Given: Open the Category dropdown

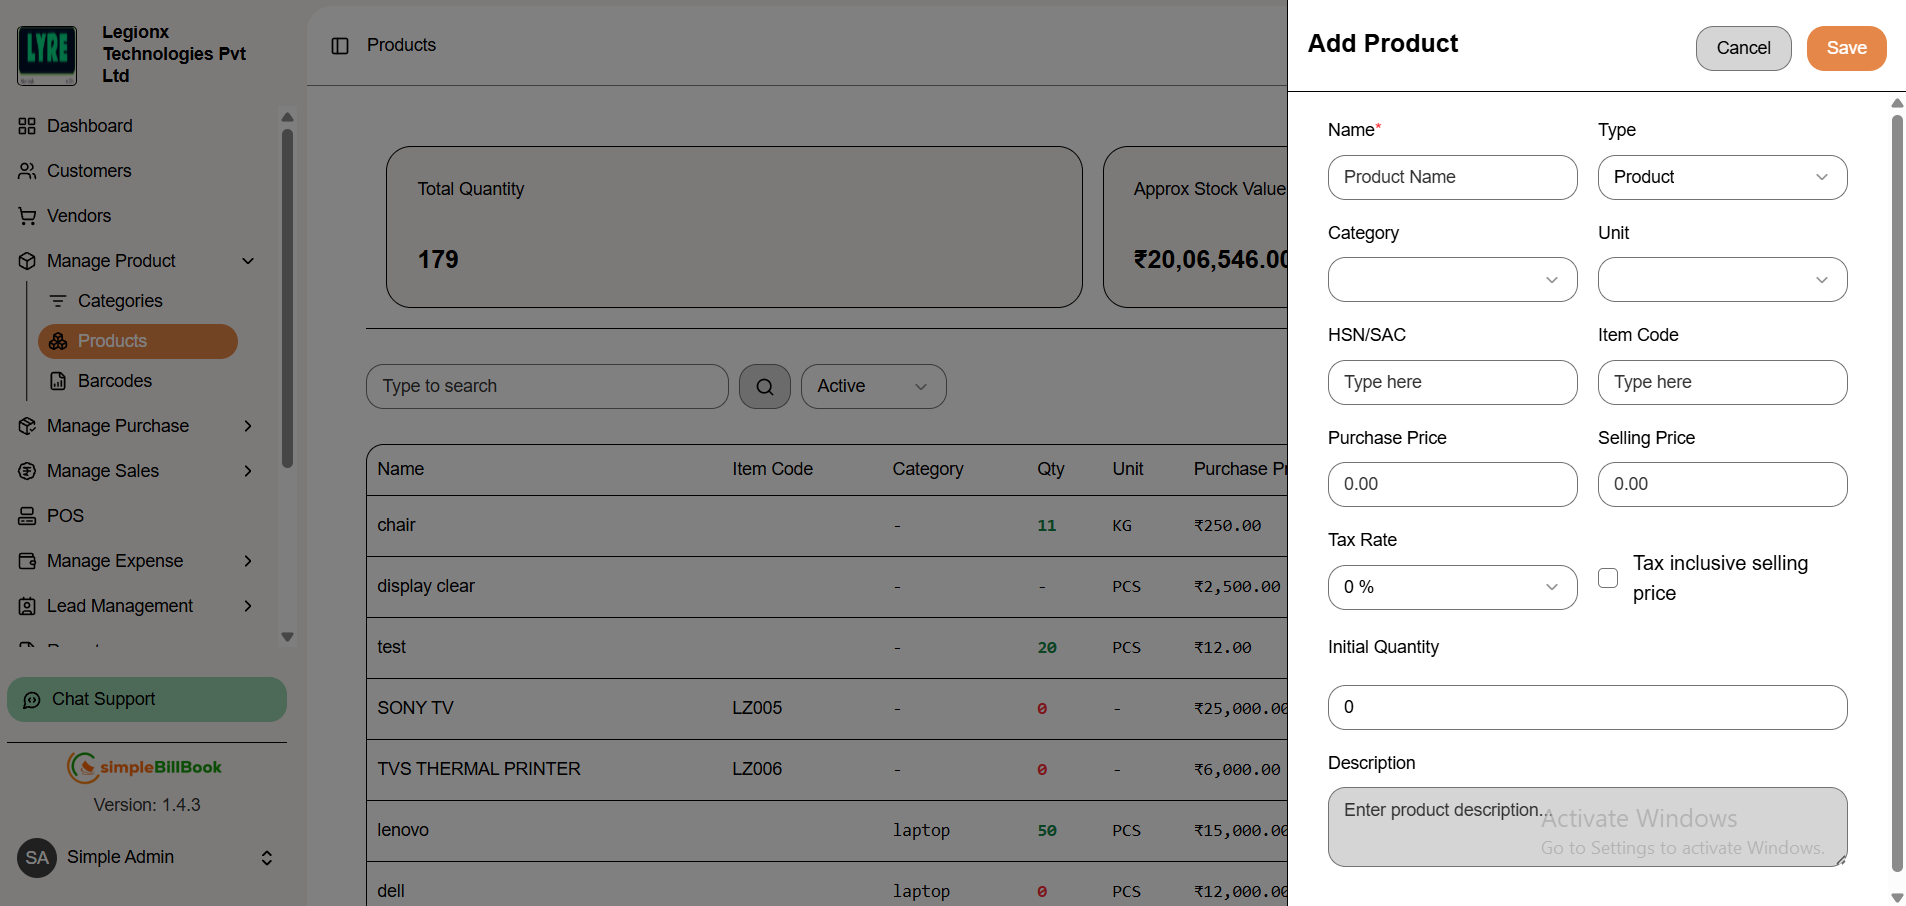Looking at the screenshot, I should point(1452,280).
